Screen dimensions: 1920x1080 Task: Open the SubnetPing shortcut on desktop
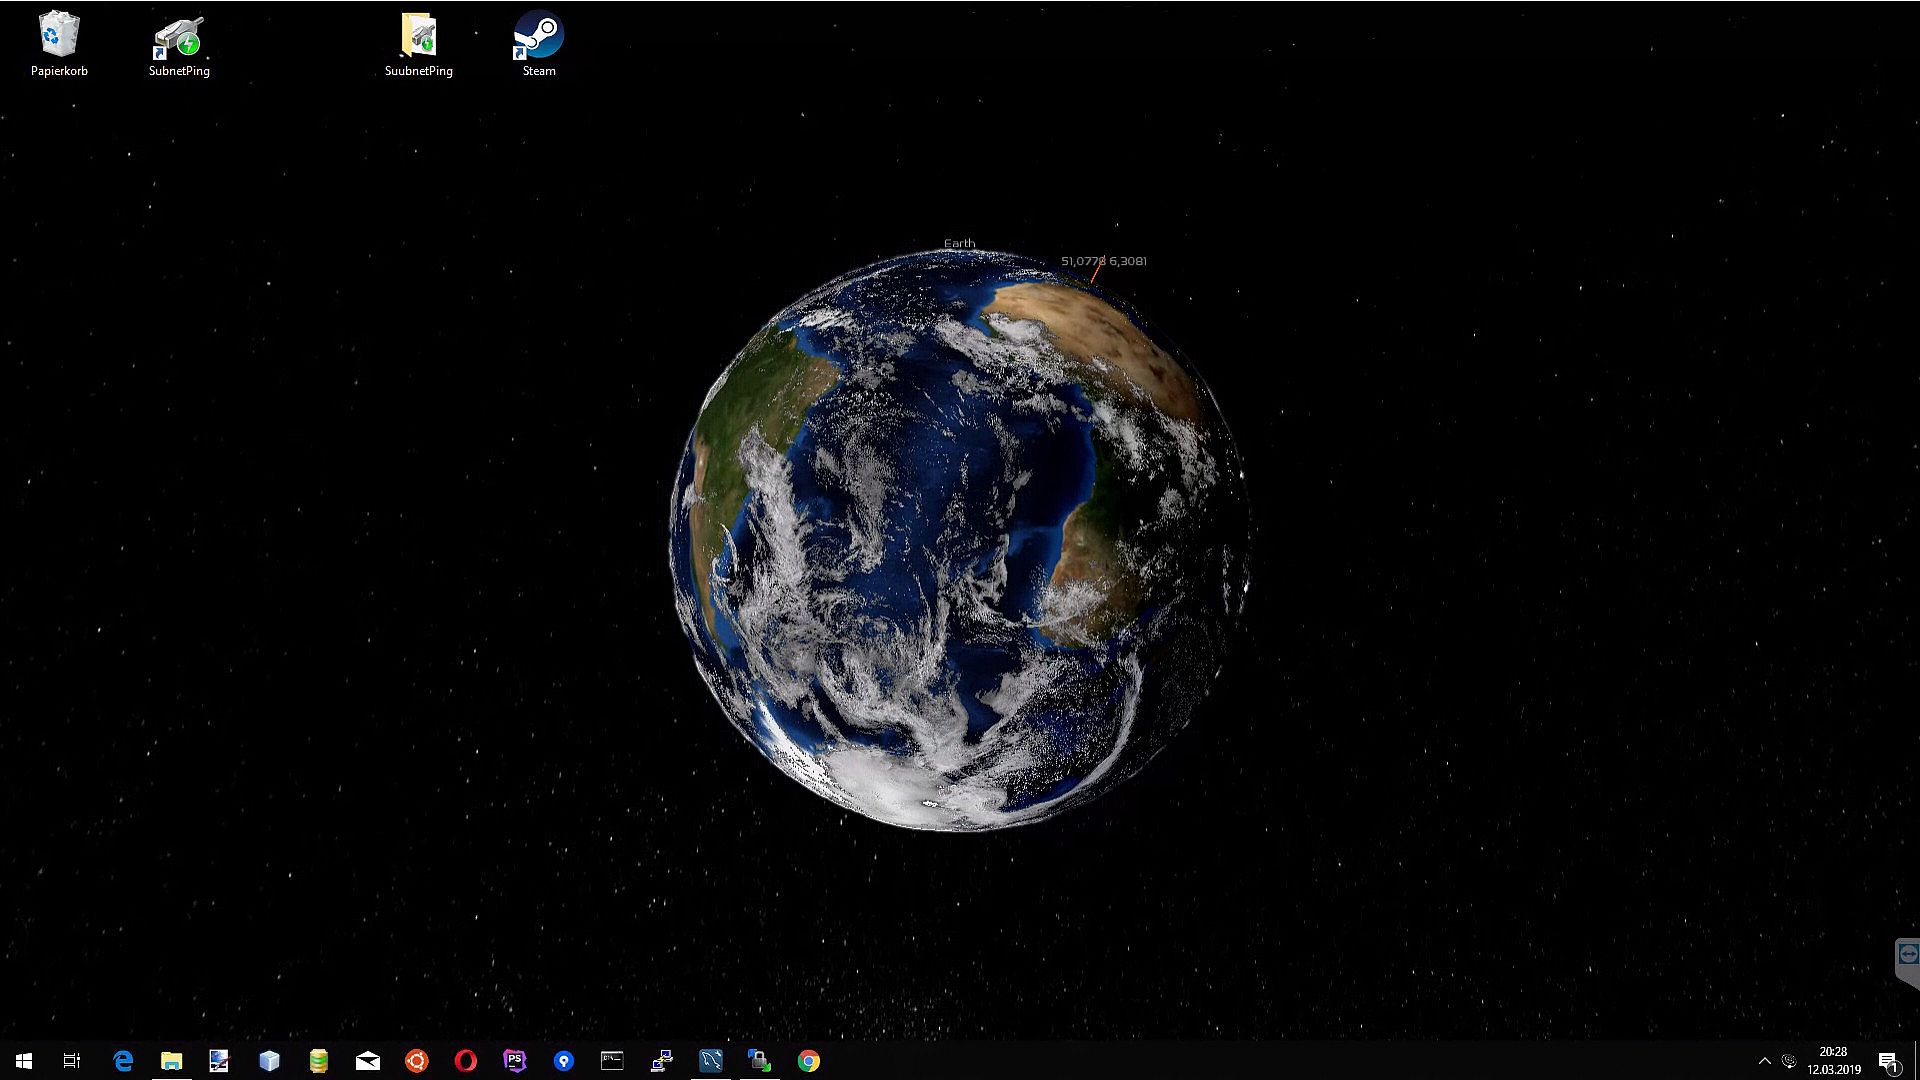click(179, 38)
